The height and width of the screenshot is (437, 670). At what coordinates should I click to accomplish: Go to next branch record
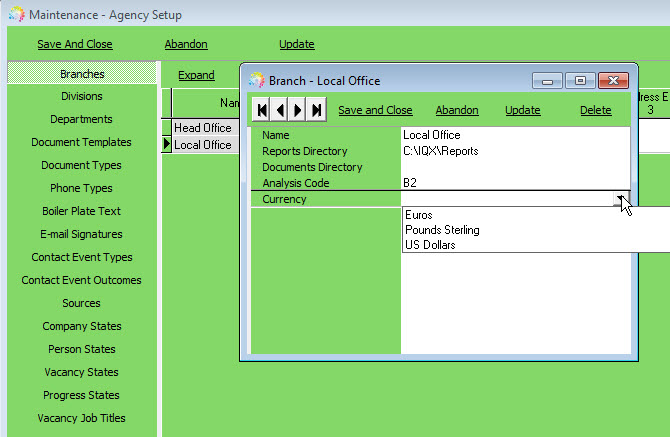(297, 110)
